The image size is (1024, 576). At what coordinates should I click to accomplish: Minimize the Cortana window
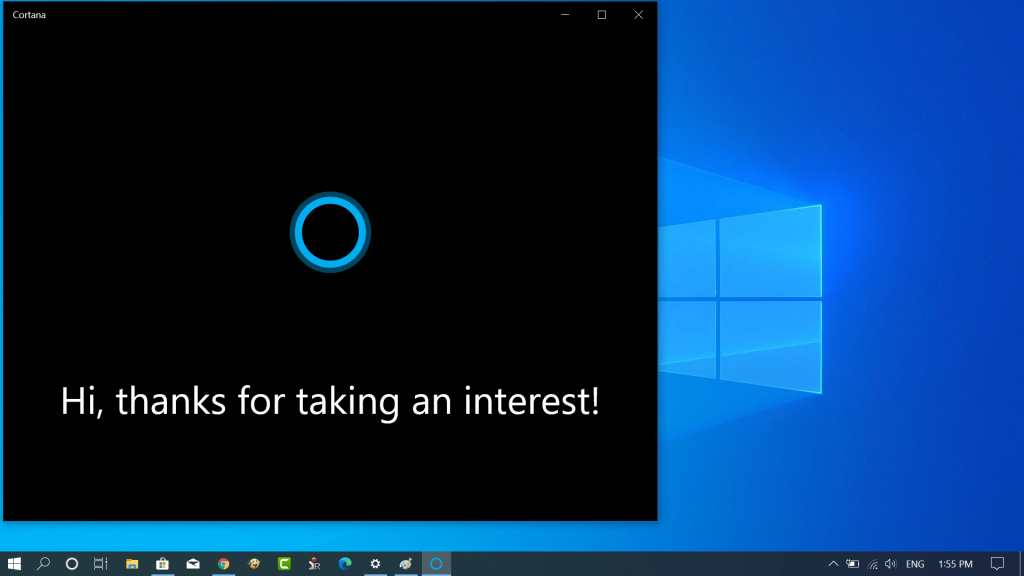565,14
